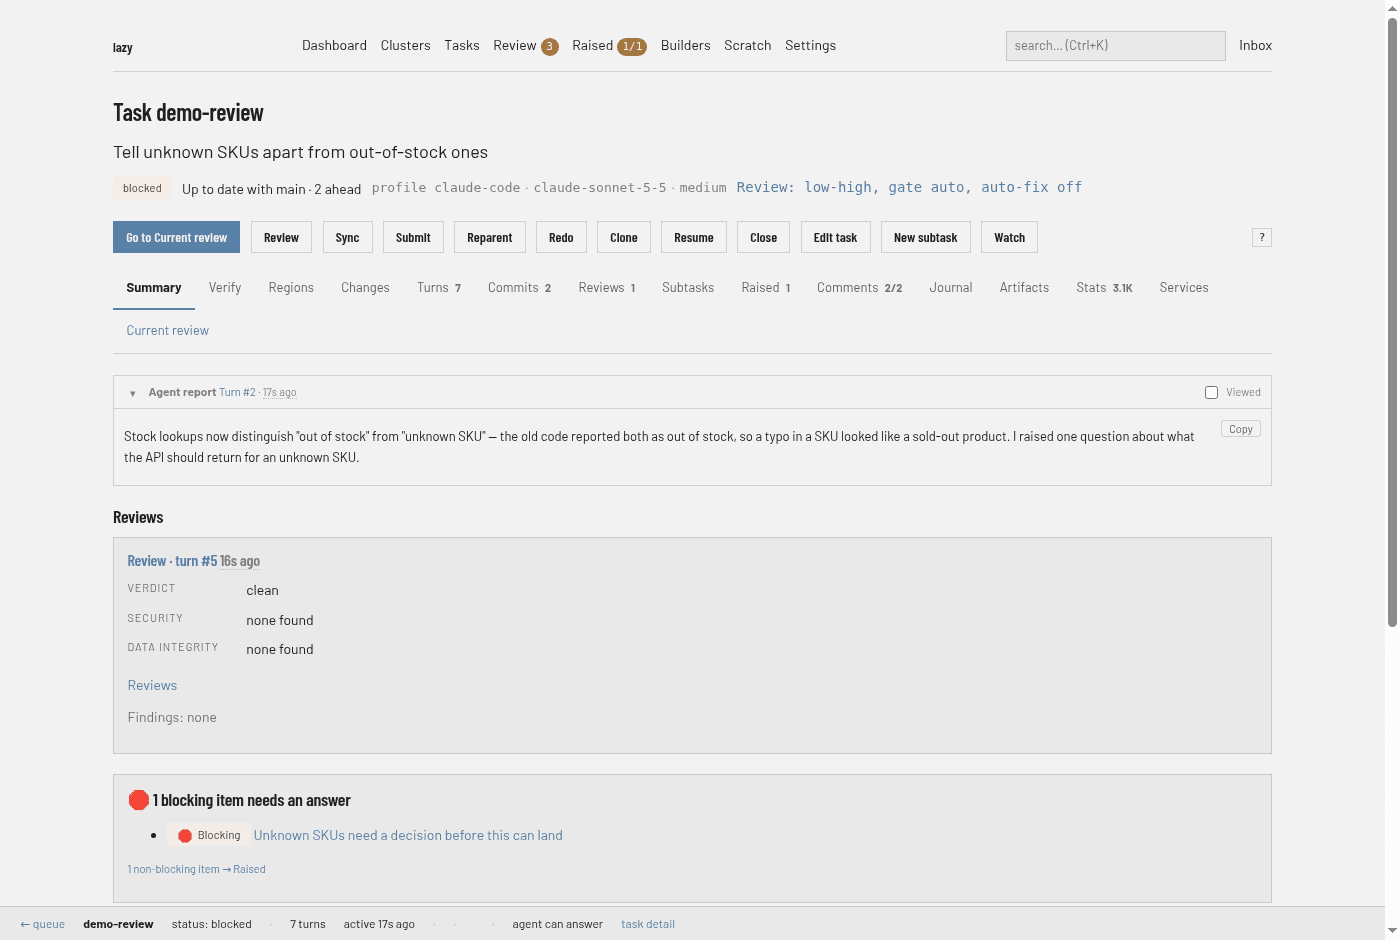This screenshot has width=1400, height=940.
Task: Open the Stats tab
Action: click(1104, 288)
